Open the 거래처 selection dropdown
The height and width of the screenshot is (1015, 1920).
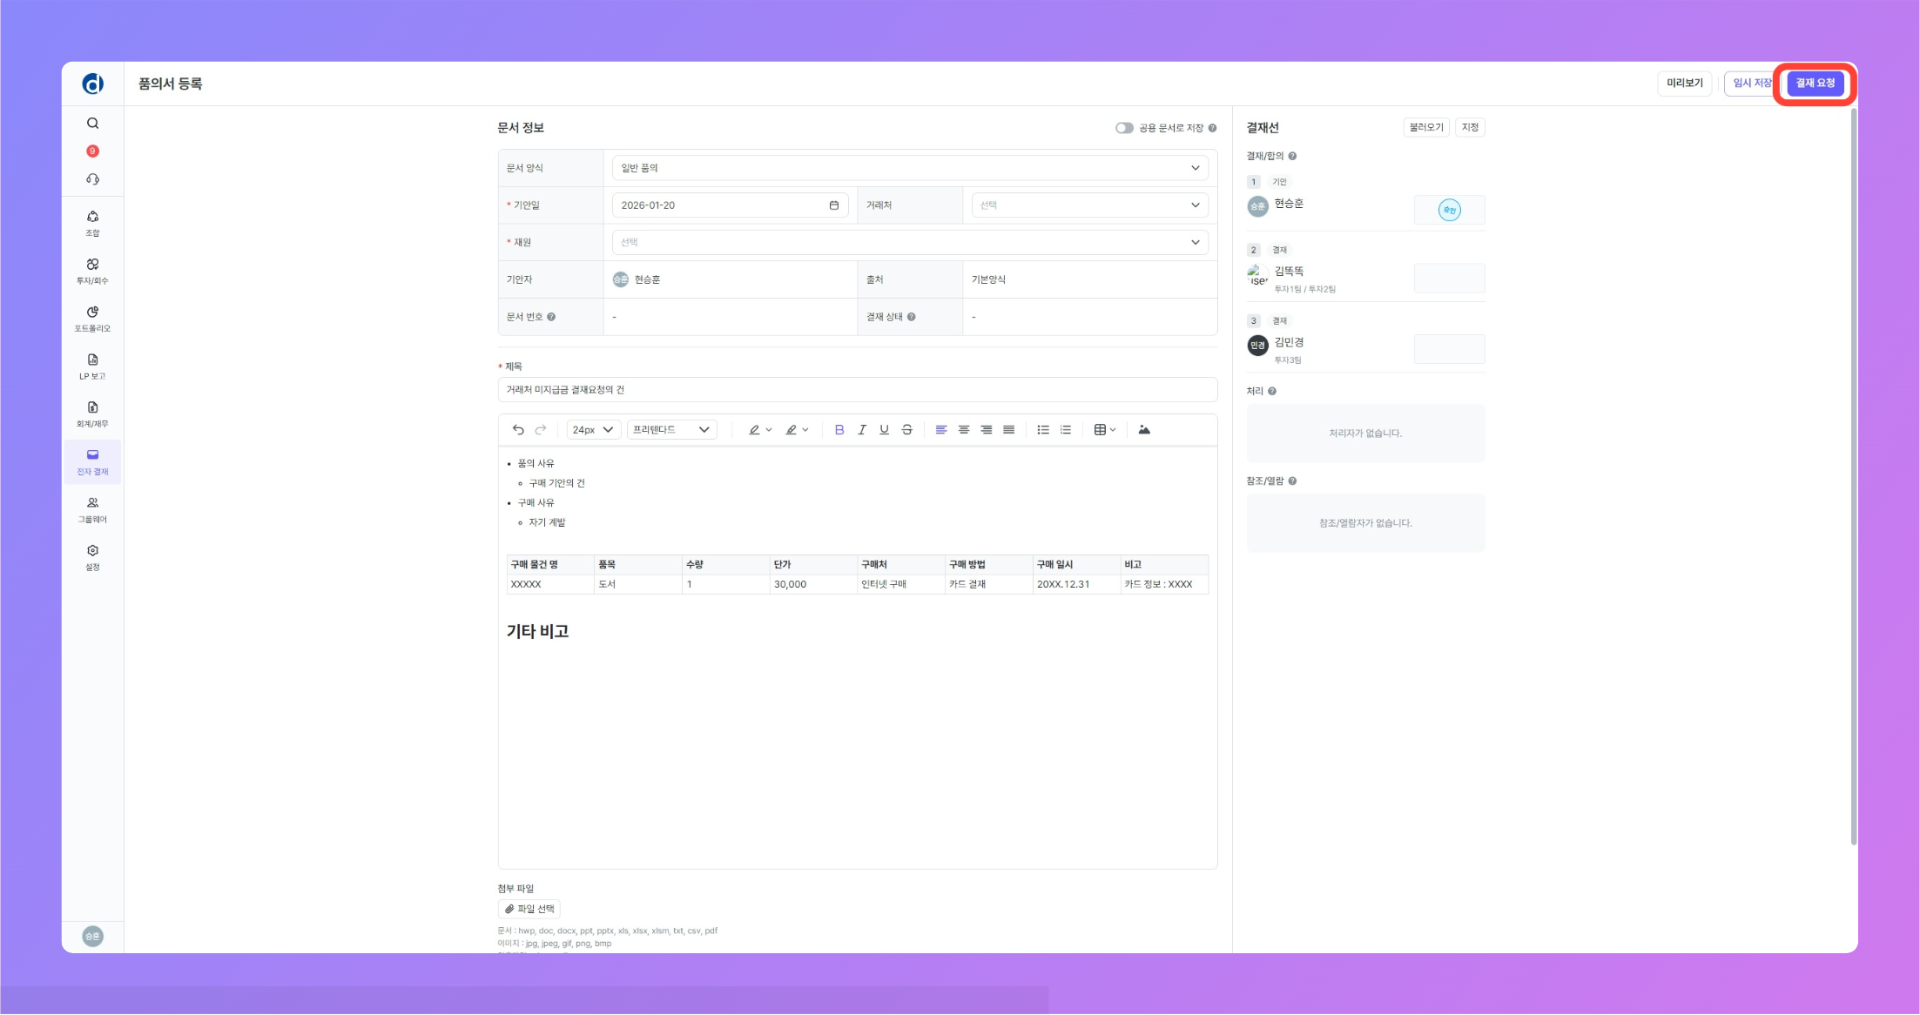[1090, 205]
